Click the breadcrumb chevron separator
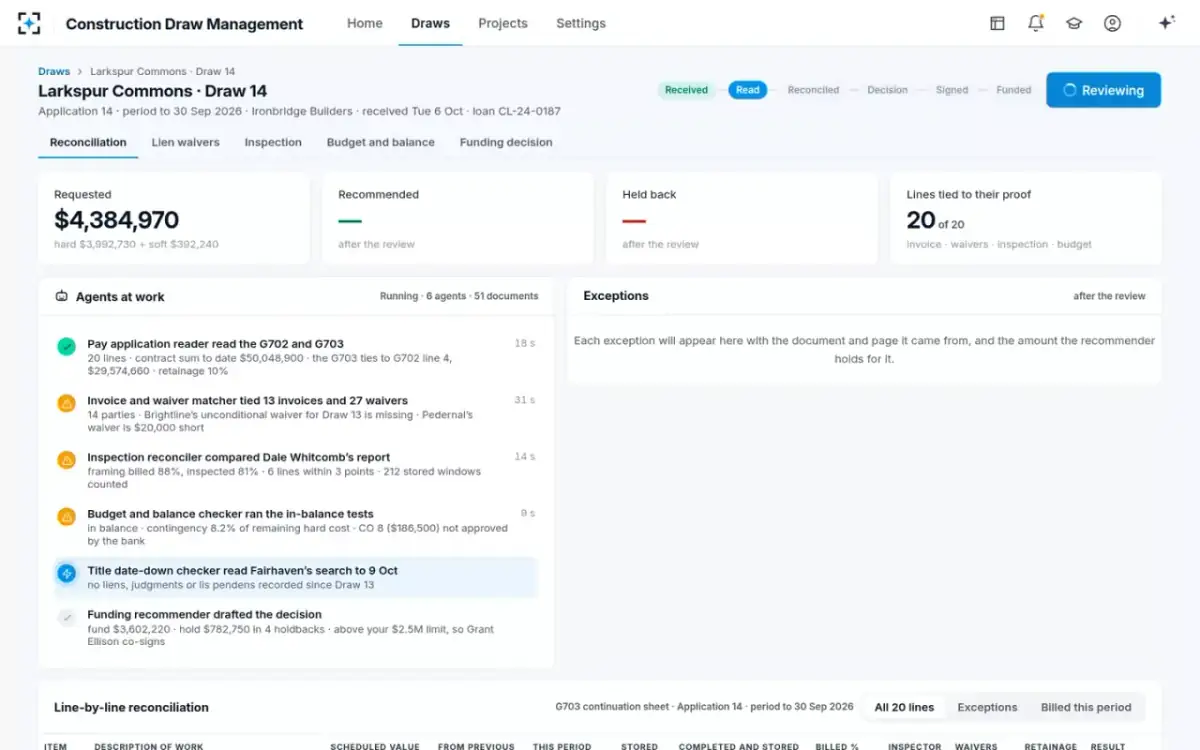Viewport: 1200px width, 750px height. (x=80, y=72)
